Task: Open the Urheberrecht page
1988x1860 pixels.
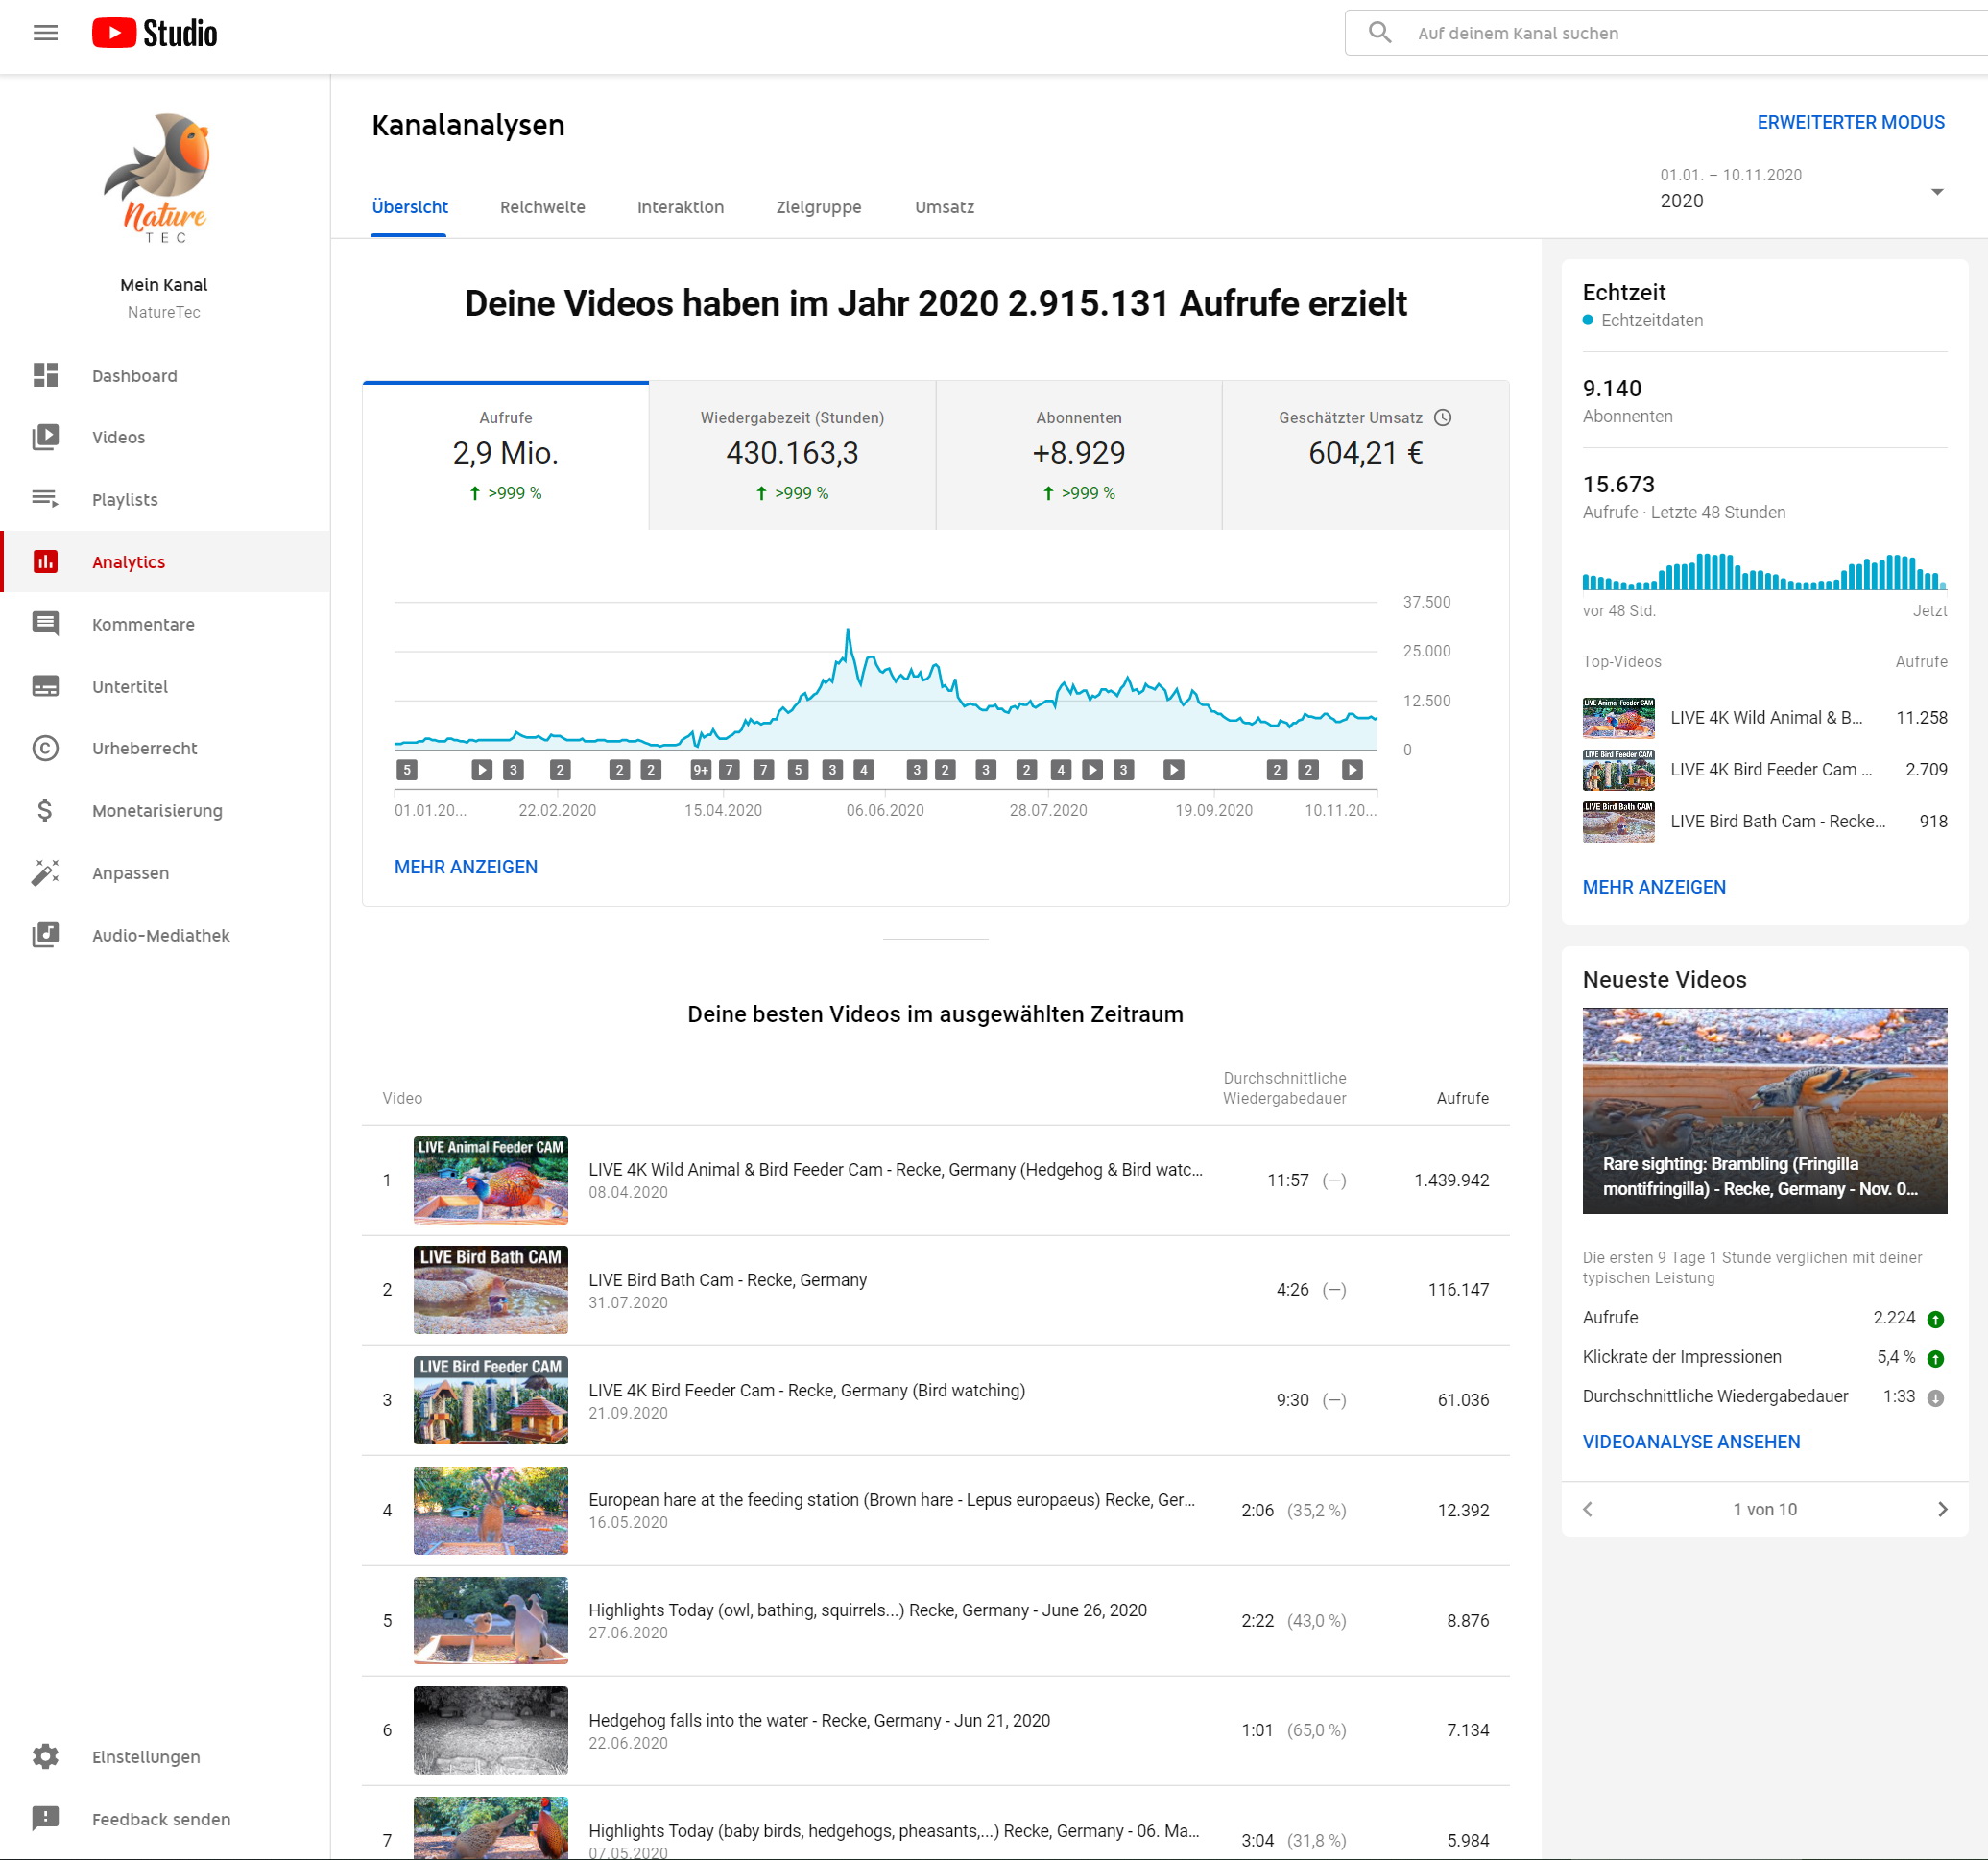Action: click(144, 748)
